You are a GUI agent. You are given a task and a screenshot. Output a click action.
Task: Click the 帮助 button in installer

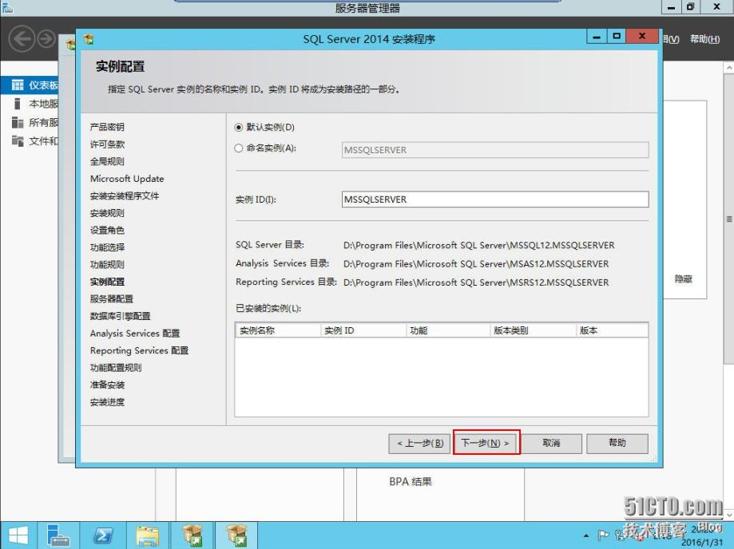617,443
